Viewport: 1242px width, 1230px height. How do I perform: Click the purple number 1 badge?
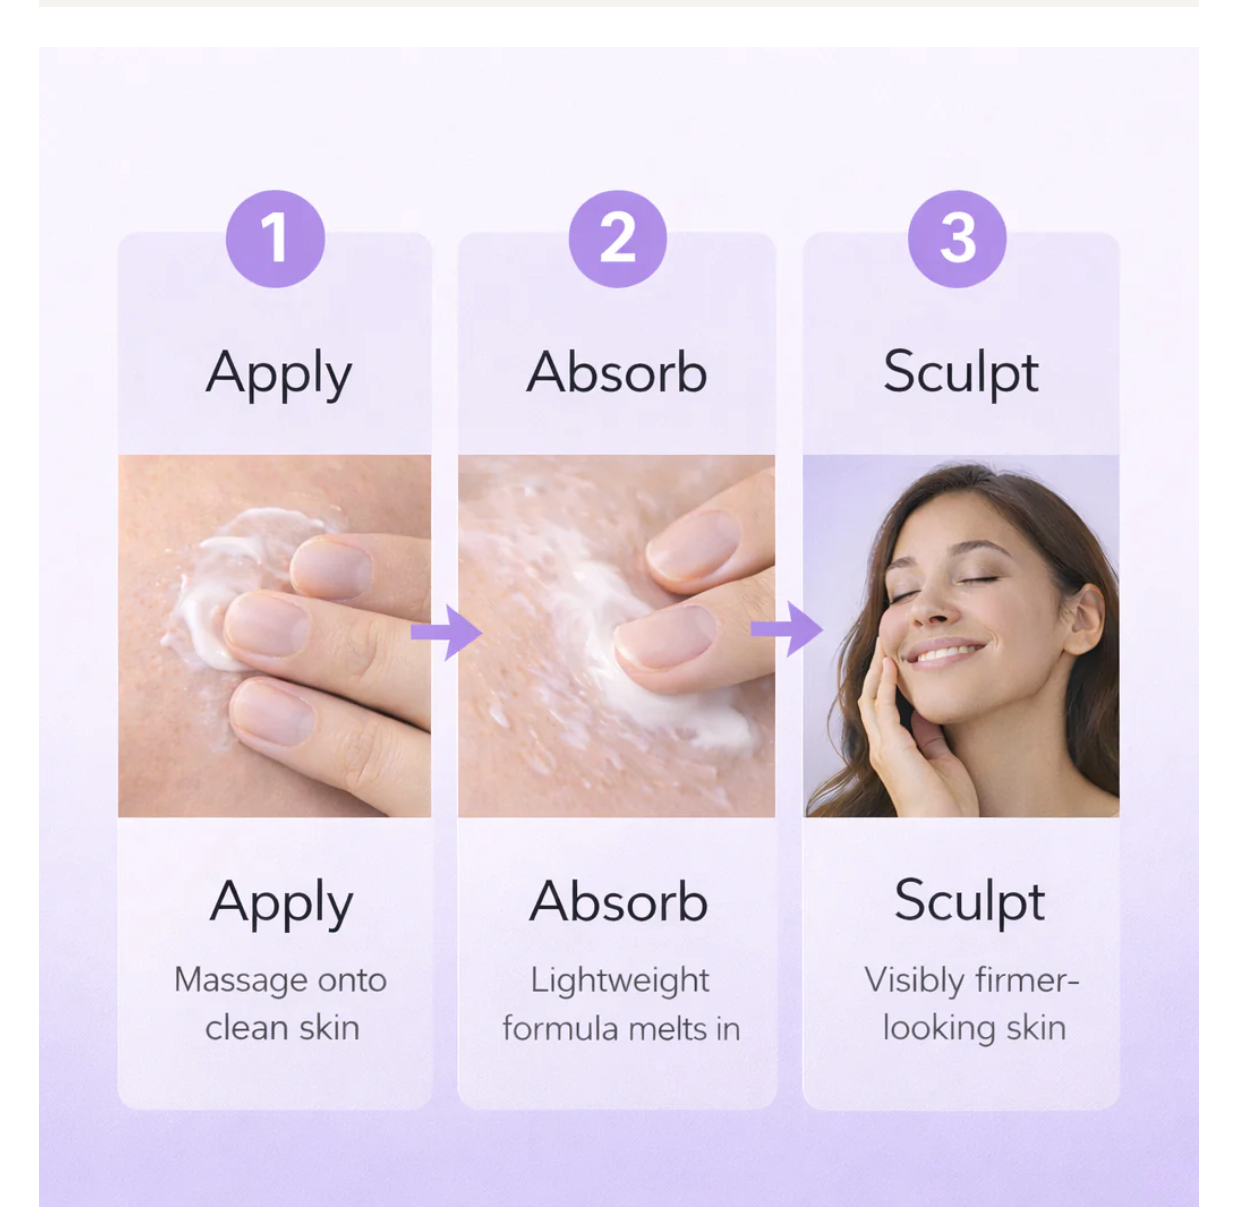tap(275, 239)
